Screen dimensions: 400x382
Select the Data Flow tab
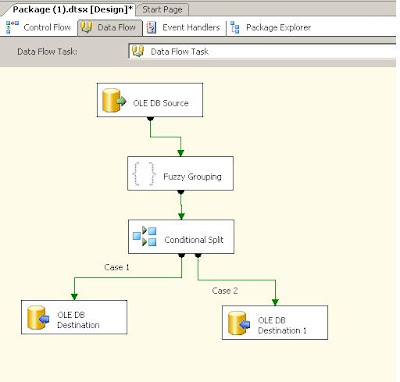pos(110,27)
